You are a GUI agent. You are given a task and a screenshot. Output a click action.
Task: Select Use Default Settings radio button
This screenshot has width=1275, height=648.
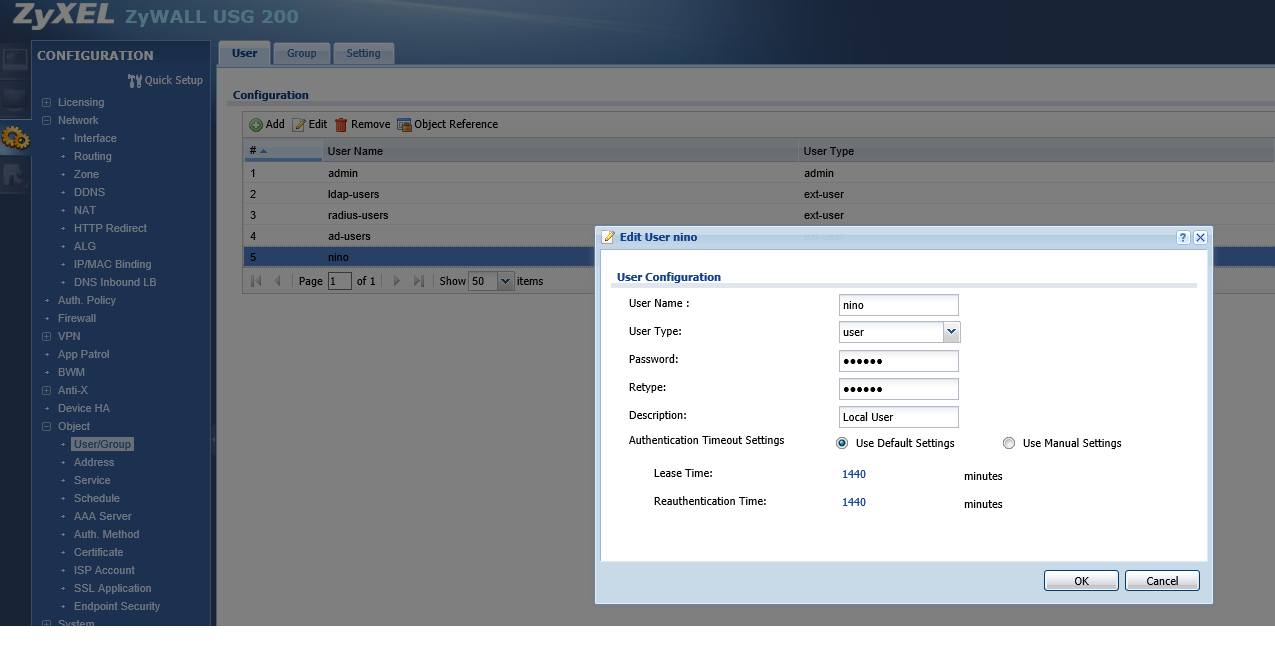coord(842,443)
